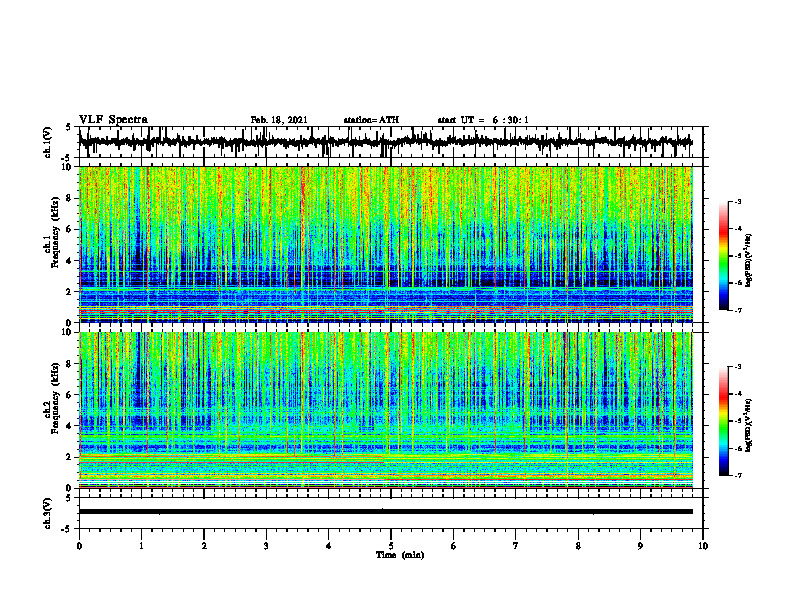The width and height of the screenshot is (792, 612).
Task: Click the ch.2 spectrogram color scale bar
Action: [x=723, y=421]
